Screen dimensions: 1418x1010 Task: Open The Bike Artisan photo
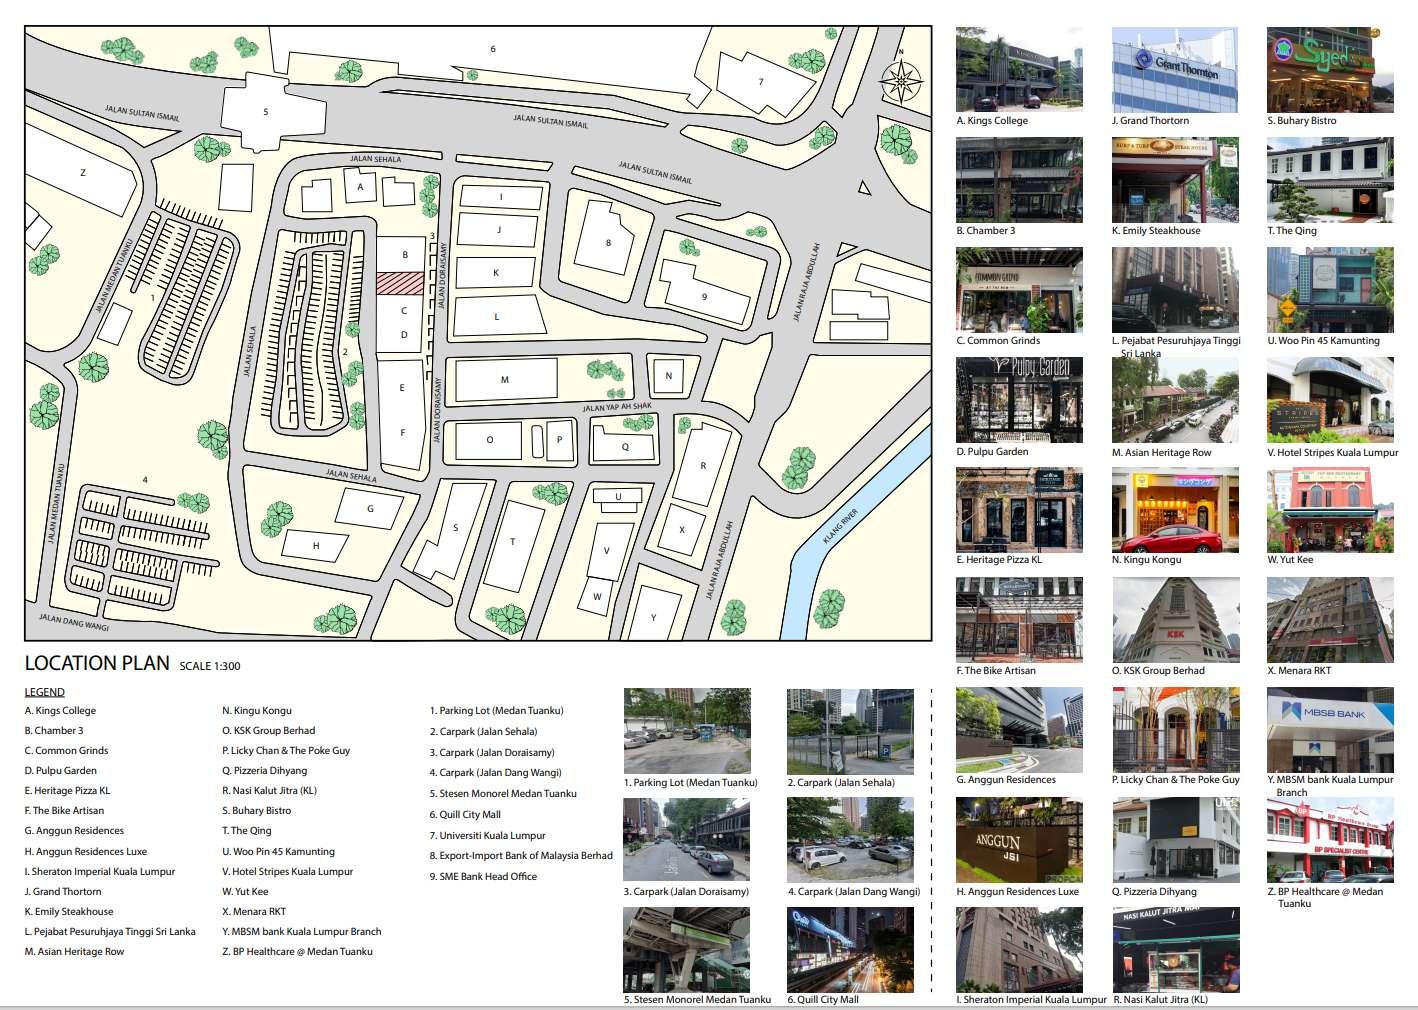1019,620
